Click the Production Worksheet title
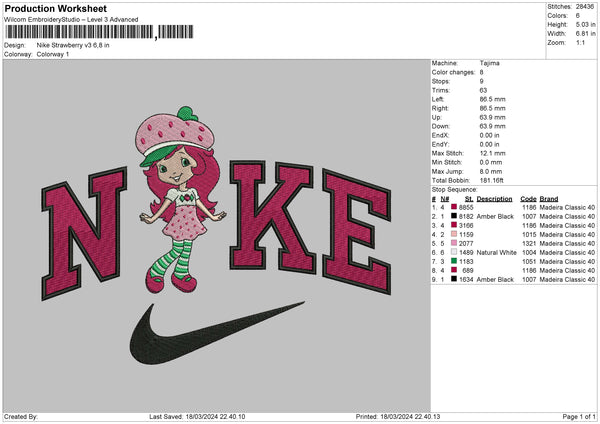This screenshot has width=600, height=424. pos(56,8)
